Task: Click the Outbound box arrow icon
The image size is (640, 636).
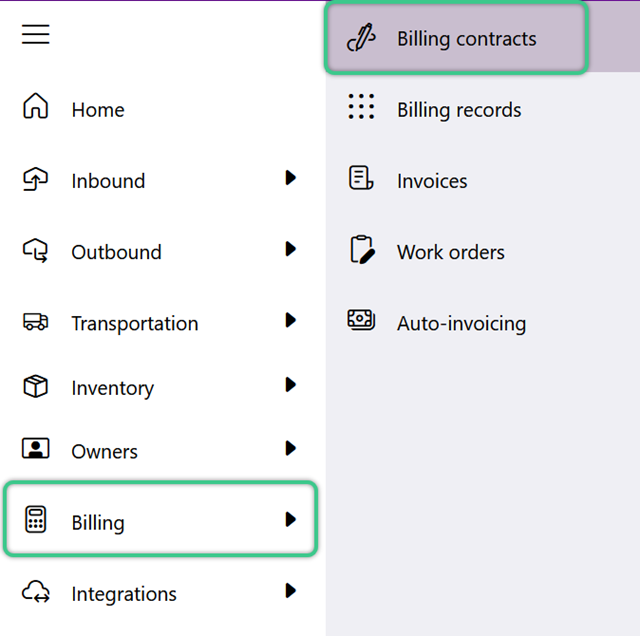Action: 35,250
